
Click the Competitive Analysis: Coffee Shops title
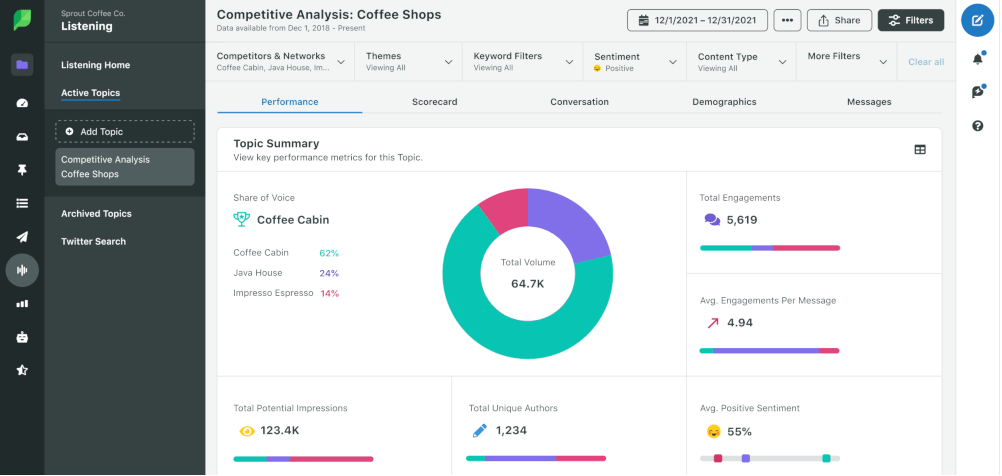click(x=329, y=14)
